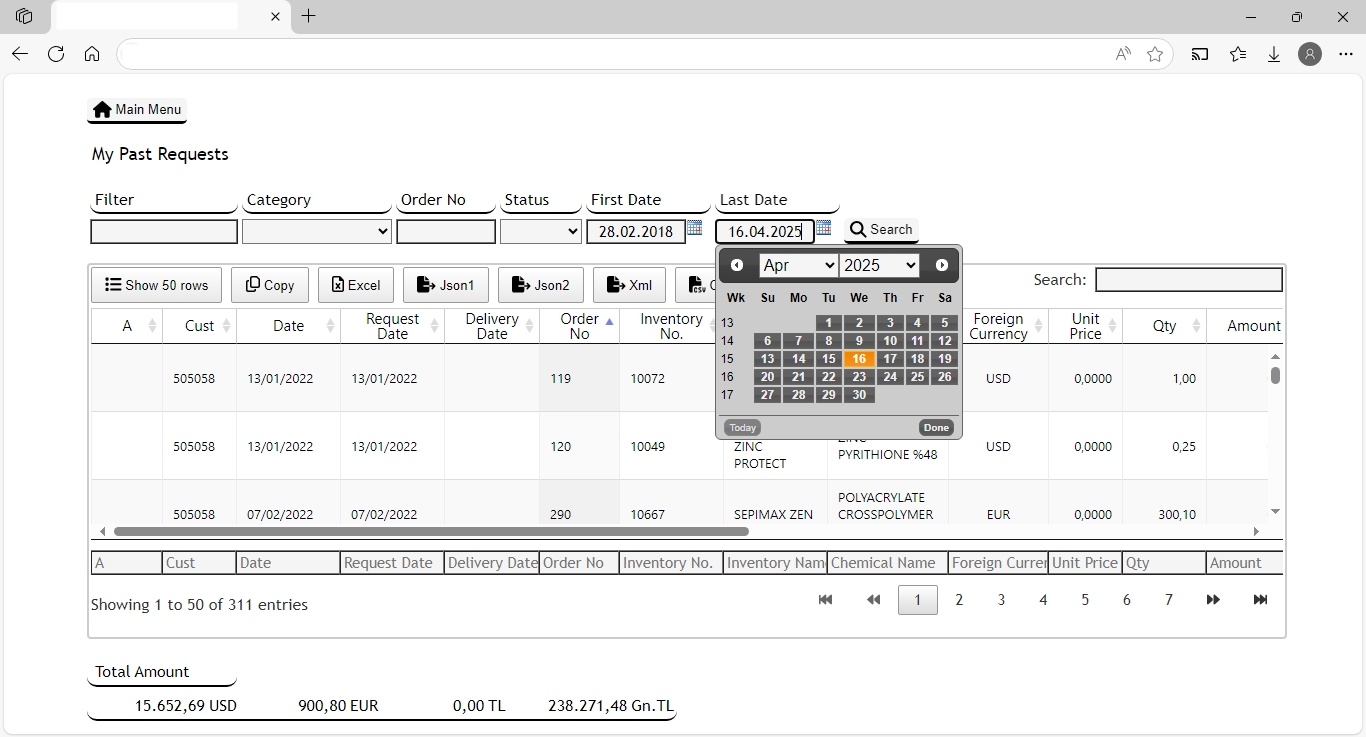The width and height of the screenshot is (1366, 737).
Task: Jump to last page of table
Action: [x=1260, y=600]
